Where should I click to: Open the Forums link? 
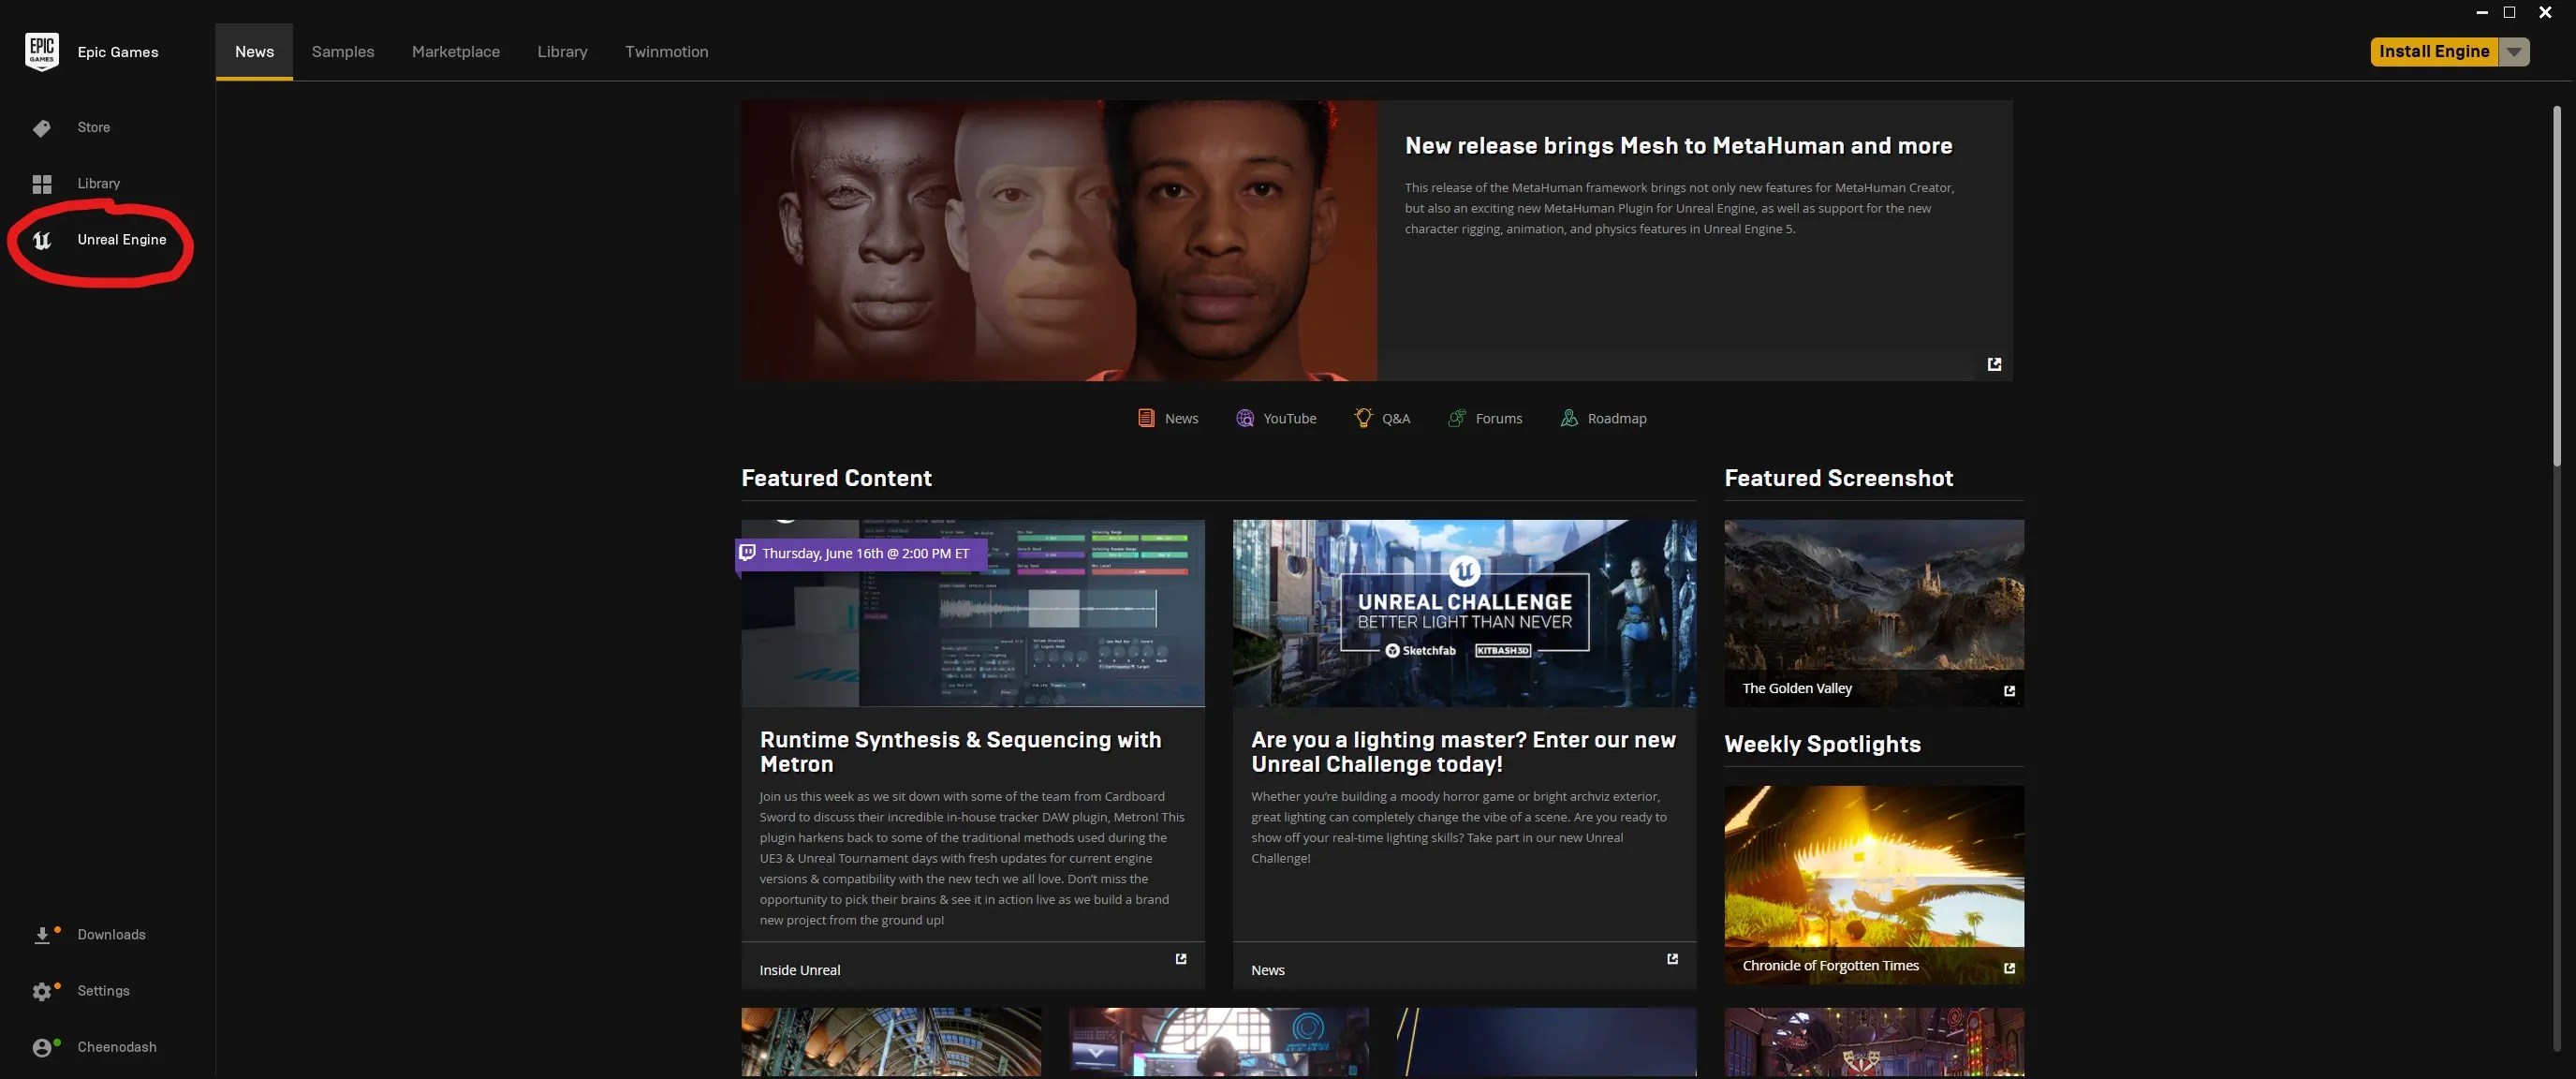pos(1485,418)
